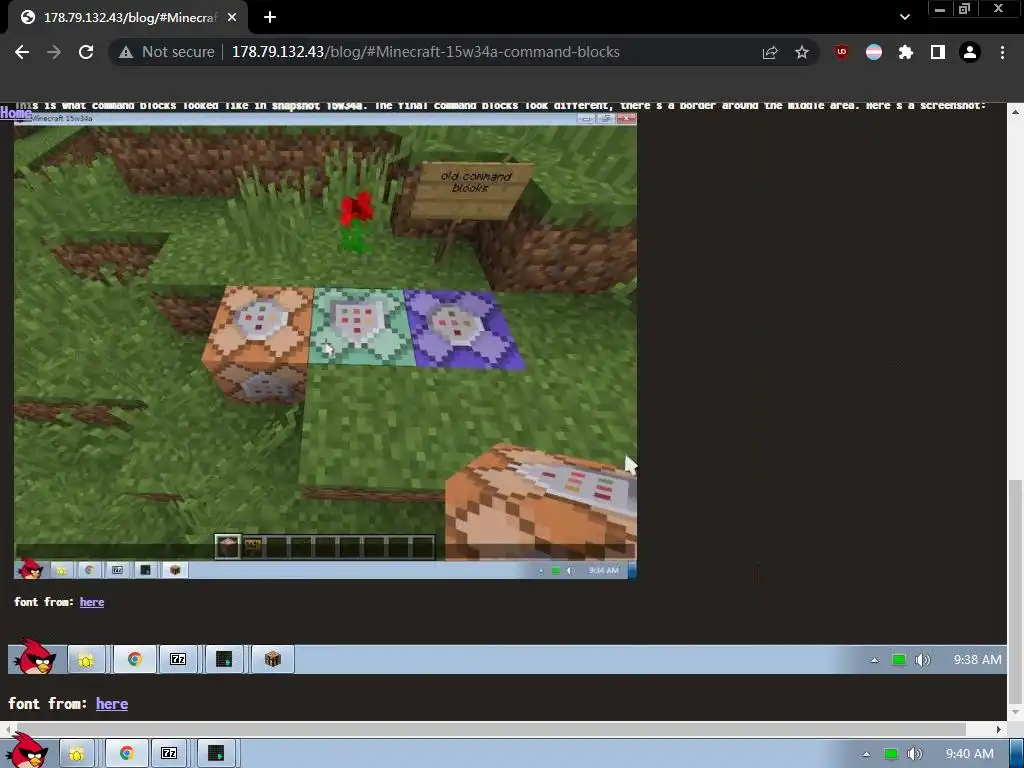The width and height of the screenshot is (1024, 768).
Task: Close the 178.79.132.43/blog tab
Action: tap(231, 18)
